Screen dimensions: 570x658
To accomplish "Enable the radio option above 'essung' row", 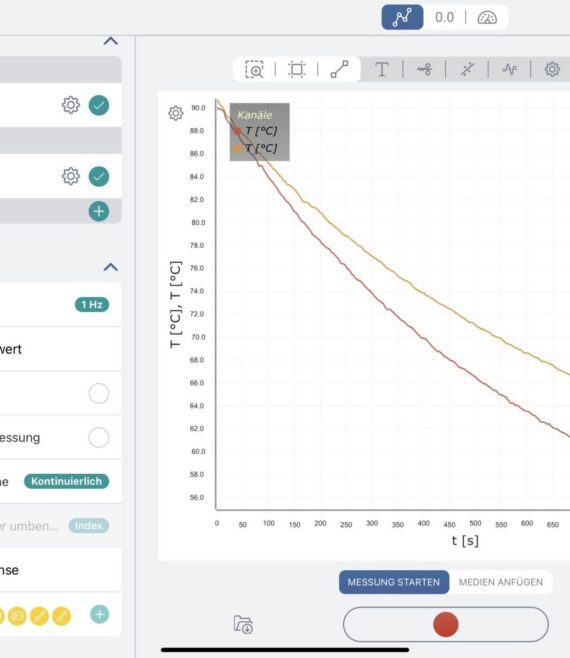I will [99, 393].
